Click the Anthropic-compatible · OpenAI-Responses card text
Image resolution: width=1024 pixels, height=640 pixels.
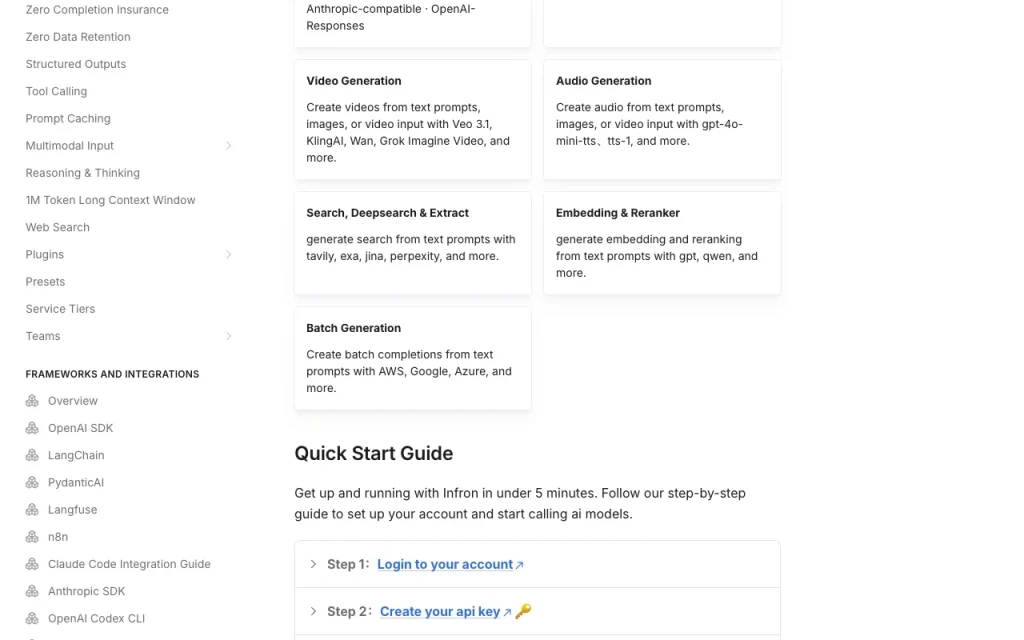coord(391,18)
